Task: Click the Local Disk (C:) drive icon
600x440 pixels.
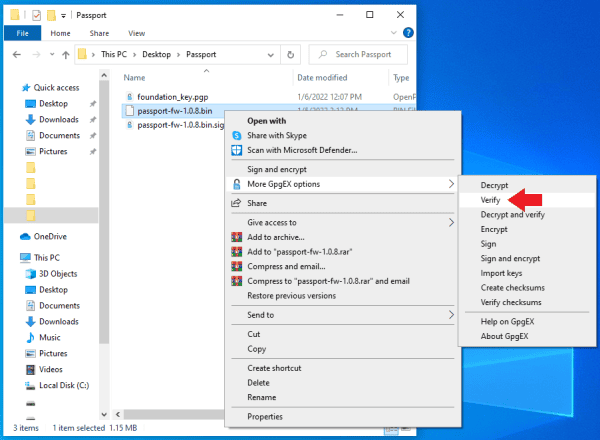Action: pyautogui.click(x=30, y=386)
